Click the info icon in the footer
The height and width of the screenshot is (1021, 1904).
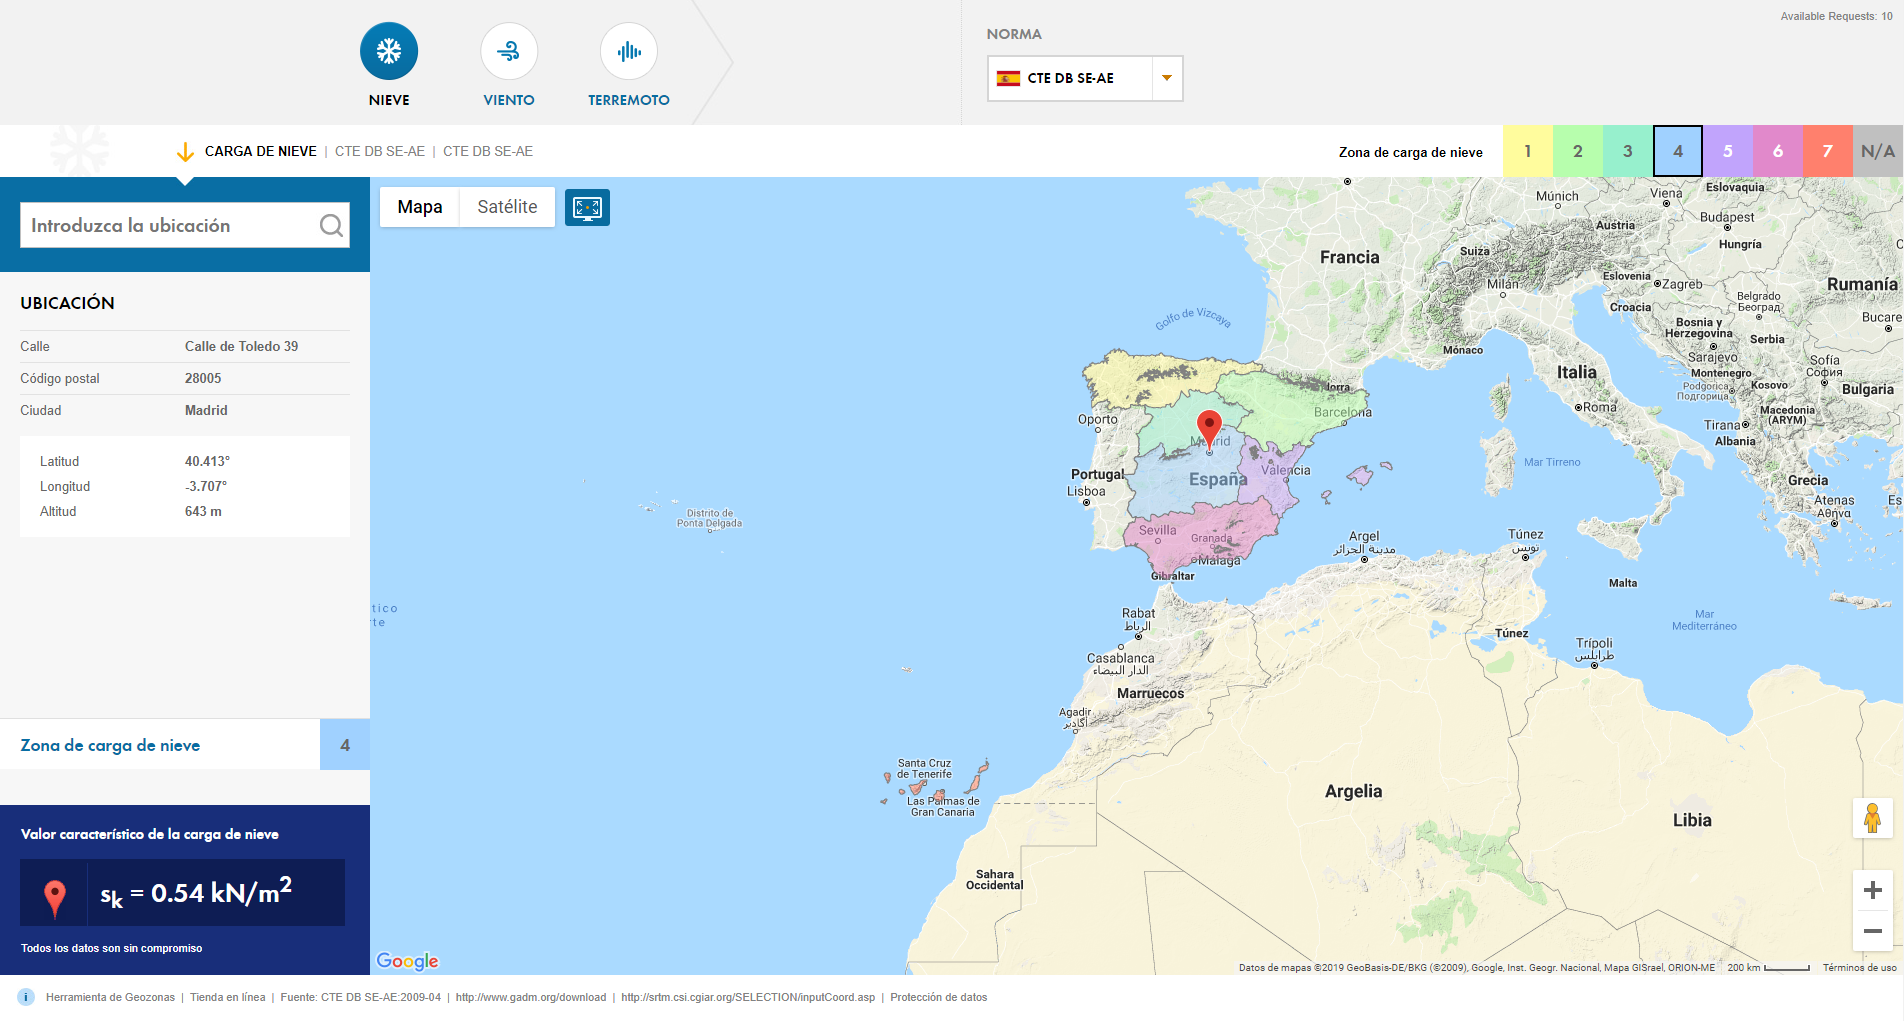(x=23, y=997)
